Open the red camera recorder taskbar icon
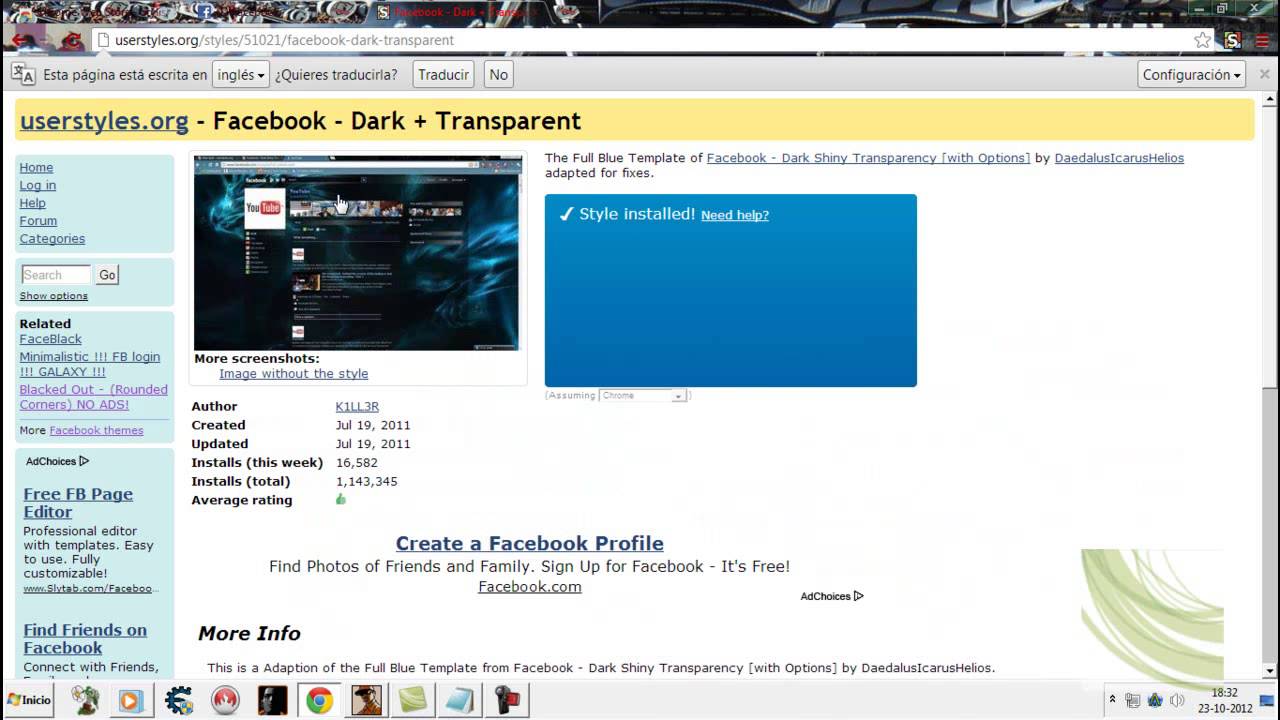Image resolution: width=1280 pixels, height=720 pixels. click(x=507, y=701)
